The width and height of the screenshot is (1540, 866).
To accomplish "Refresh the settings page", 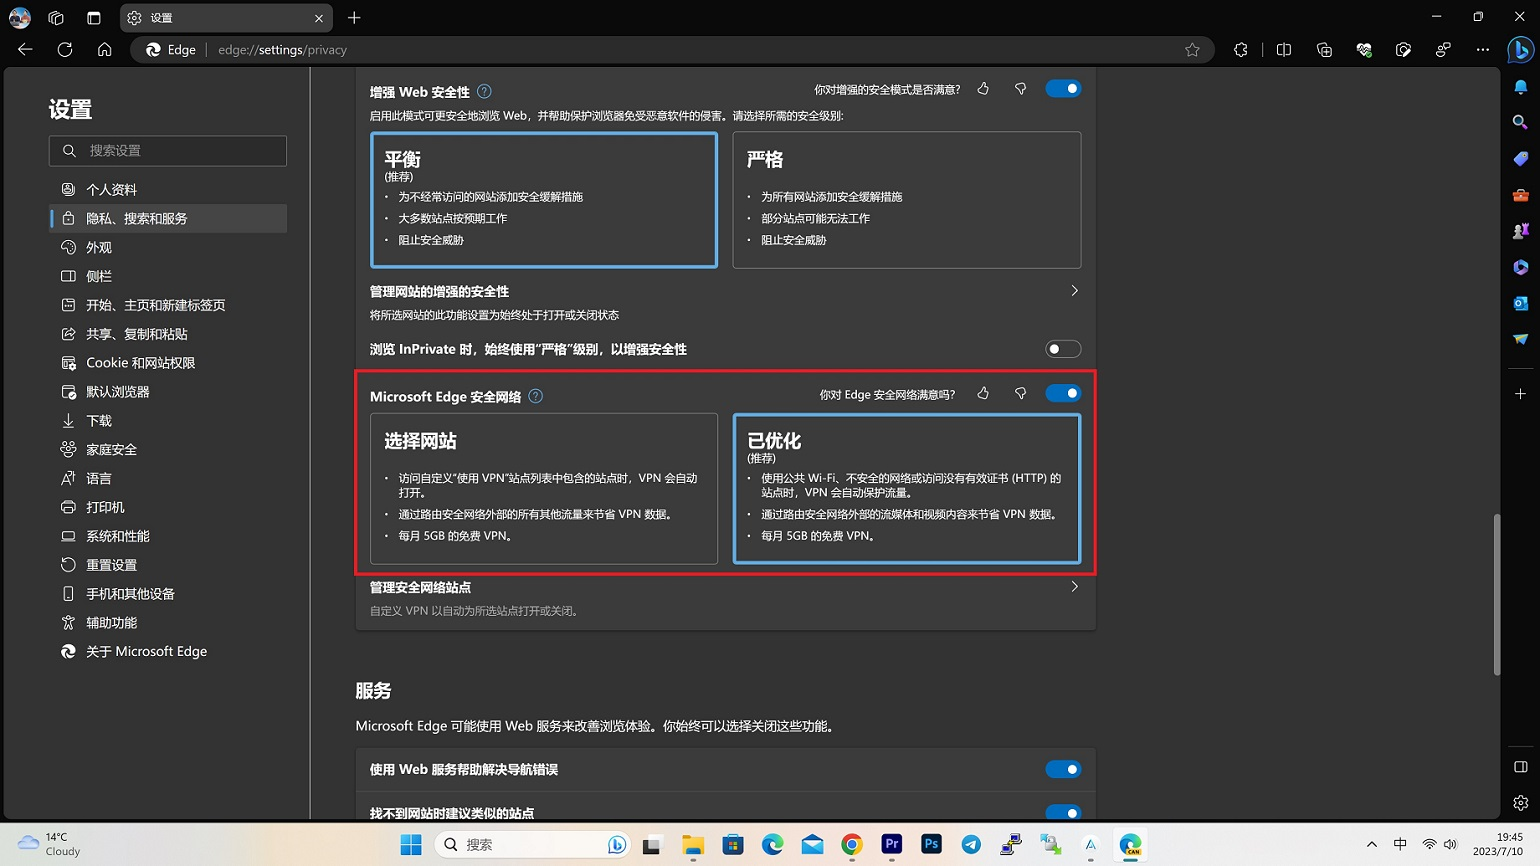I will [65, 49].
